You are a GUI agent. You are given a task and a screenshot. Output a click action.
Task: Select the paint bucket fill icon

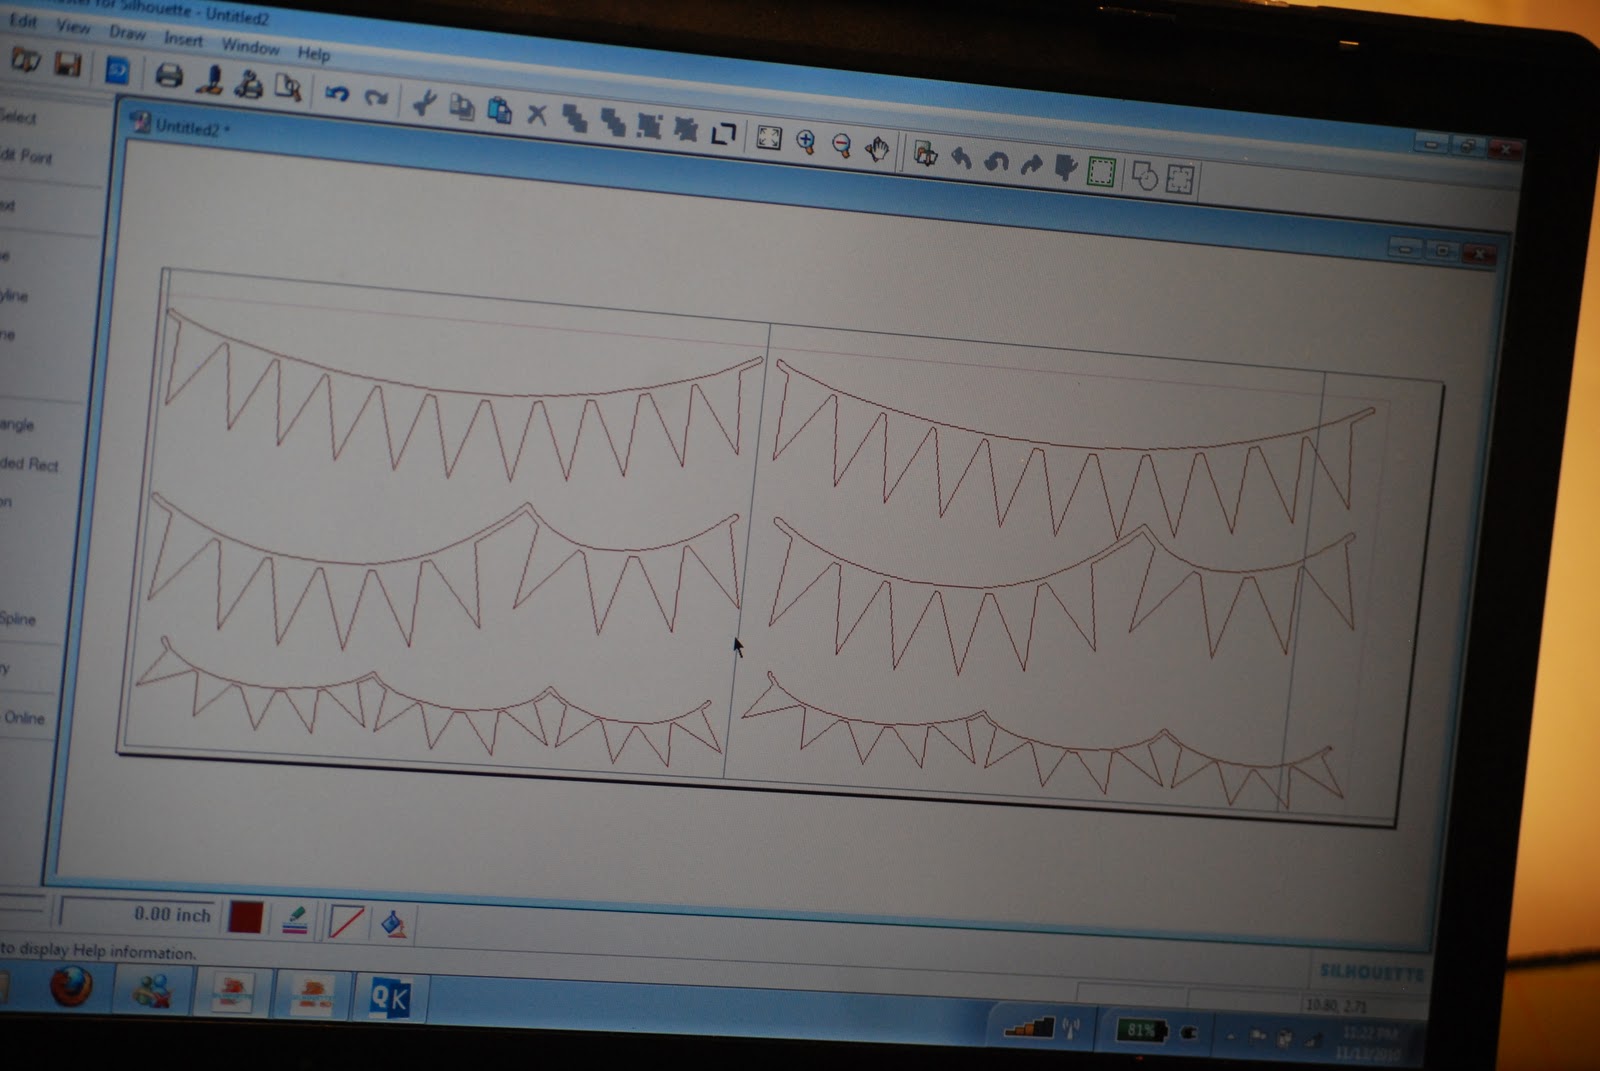point(394,924)
